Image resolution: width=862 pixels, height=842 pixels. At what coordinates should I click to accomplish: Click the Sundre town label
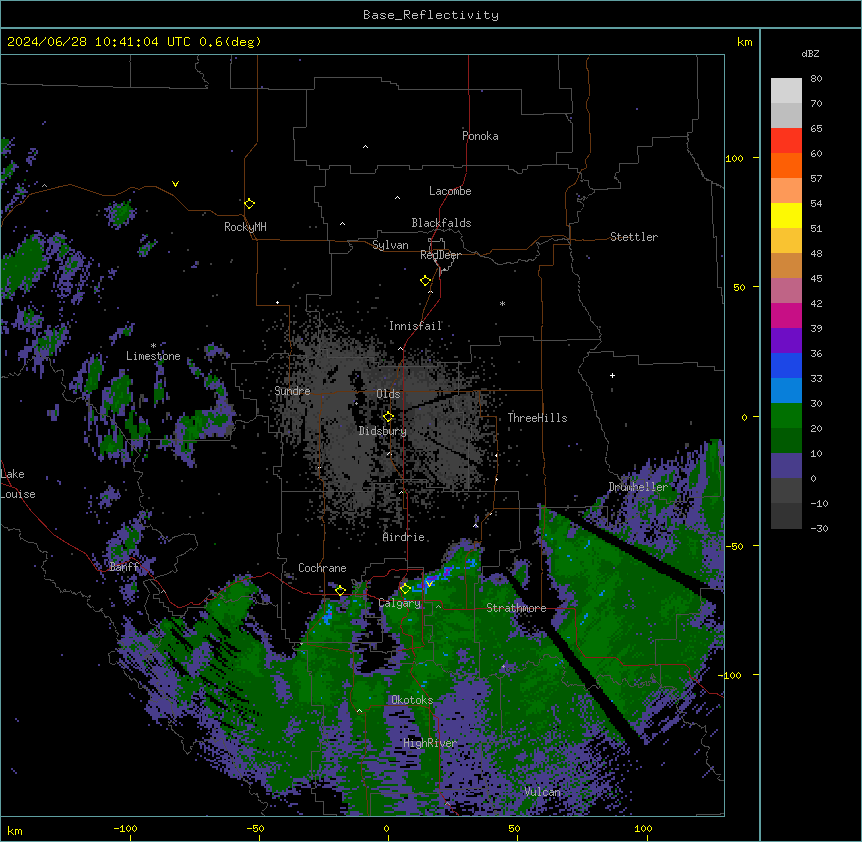(x=292, y=391)
